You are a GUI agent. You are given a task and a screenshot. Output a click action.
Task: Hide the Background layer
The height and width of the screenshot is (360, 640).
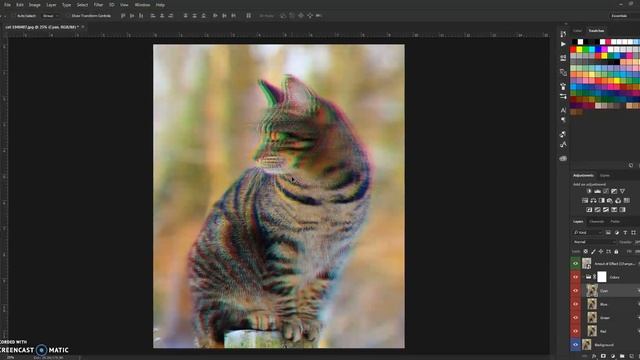pos(576,344)
